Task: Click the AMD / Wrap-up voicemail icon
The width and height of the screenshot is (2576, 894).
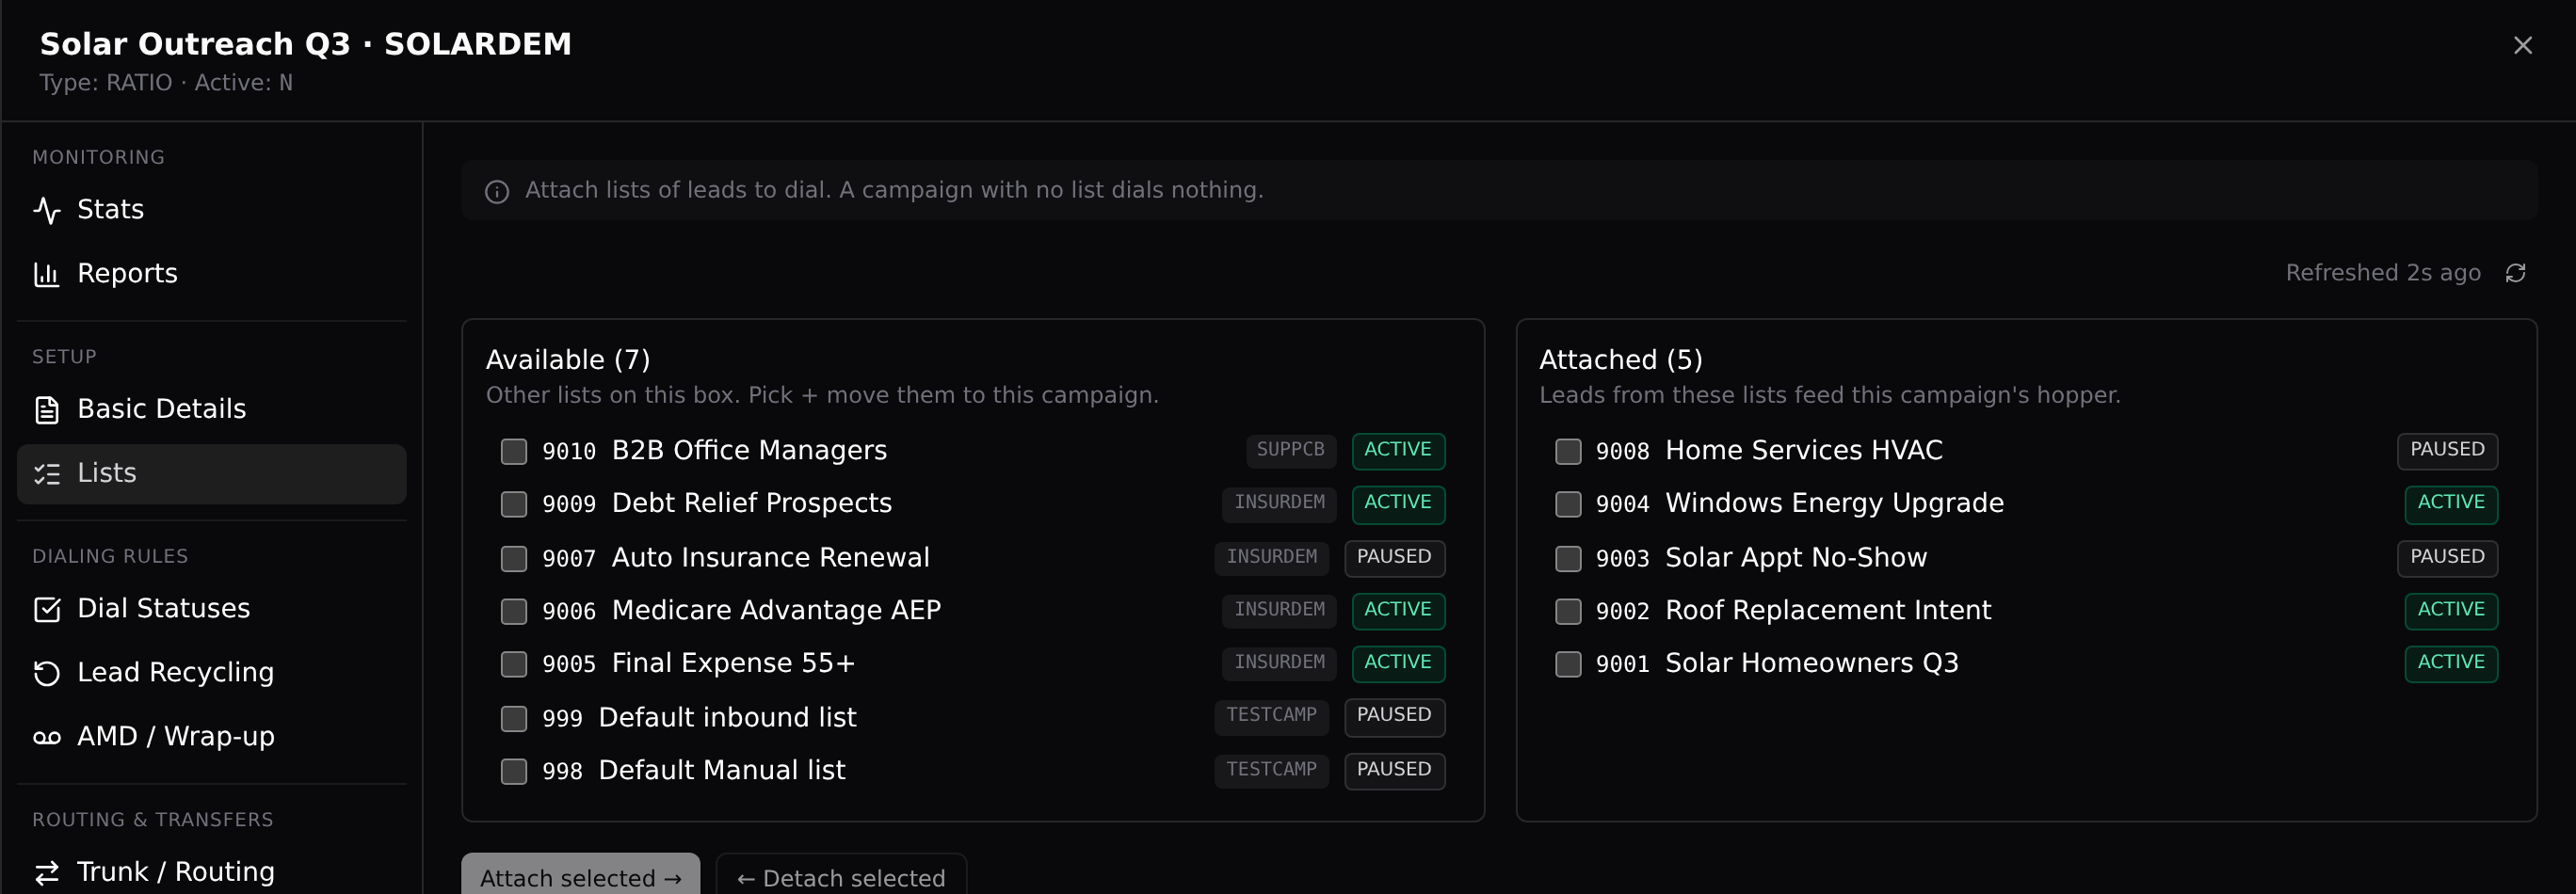Action: pos(47,737)
